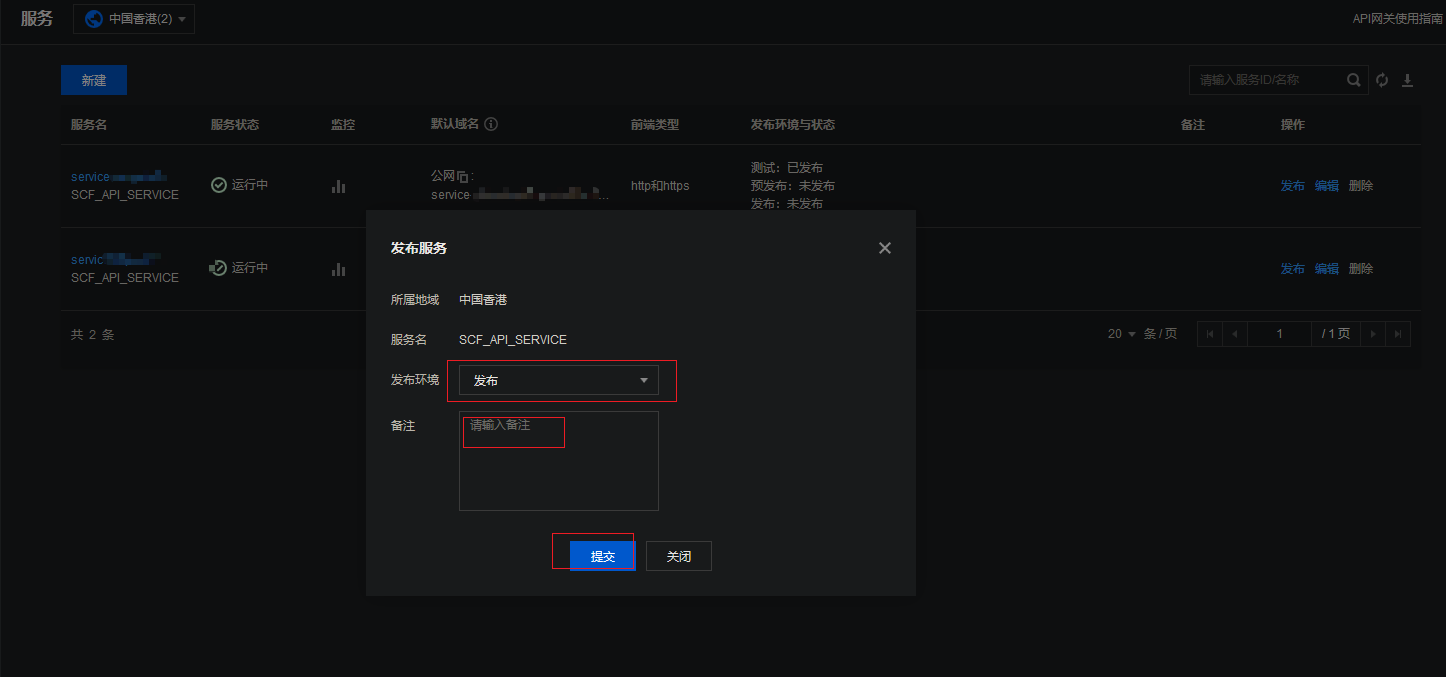Viewport: 1446px width, 677px height.
Task: Open the 20 条/页 page size dropdown
Action: pos(1122,334)
